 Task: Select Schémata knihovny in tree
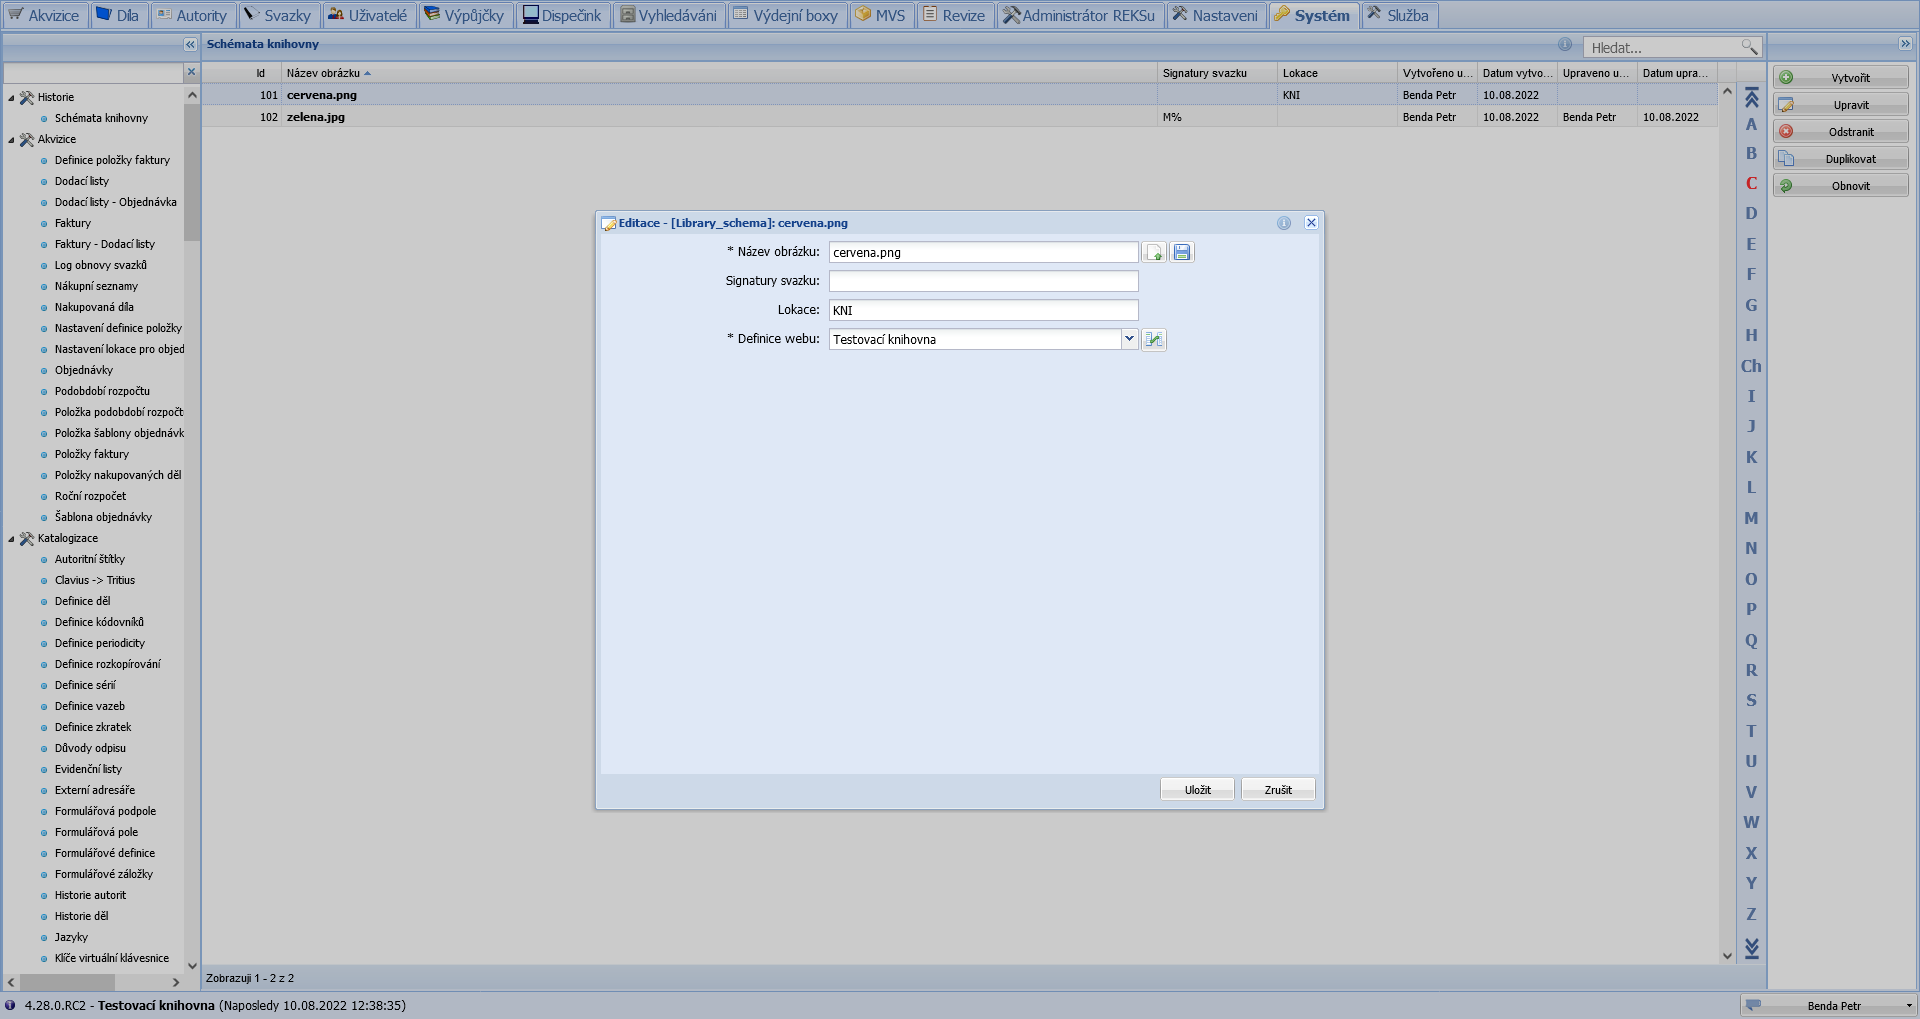click(x=101, y=118)
